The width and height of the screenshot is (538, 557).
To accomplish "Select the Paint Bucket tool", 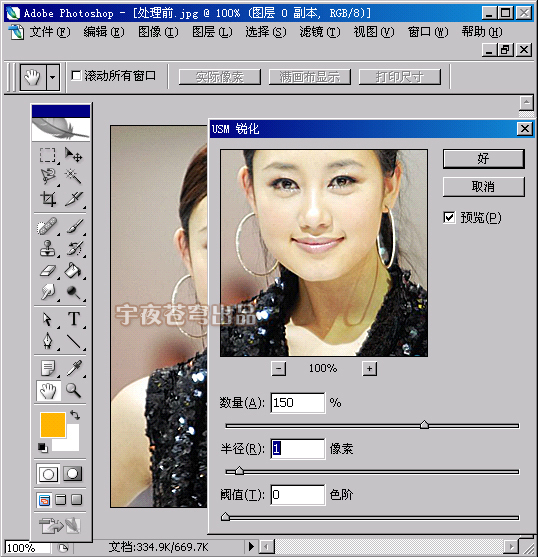I will (73, 270).
